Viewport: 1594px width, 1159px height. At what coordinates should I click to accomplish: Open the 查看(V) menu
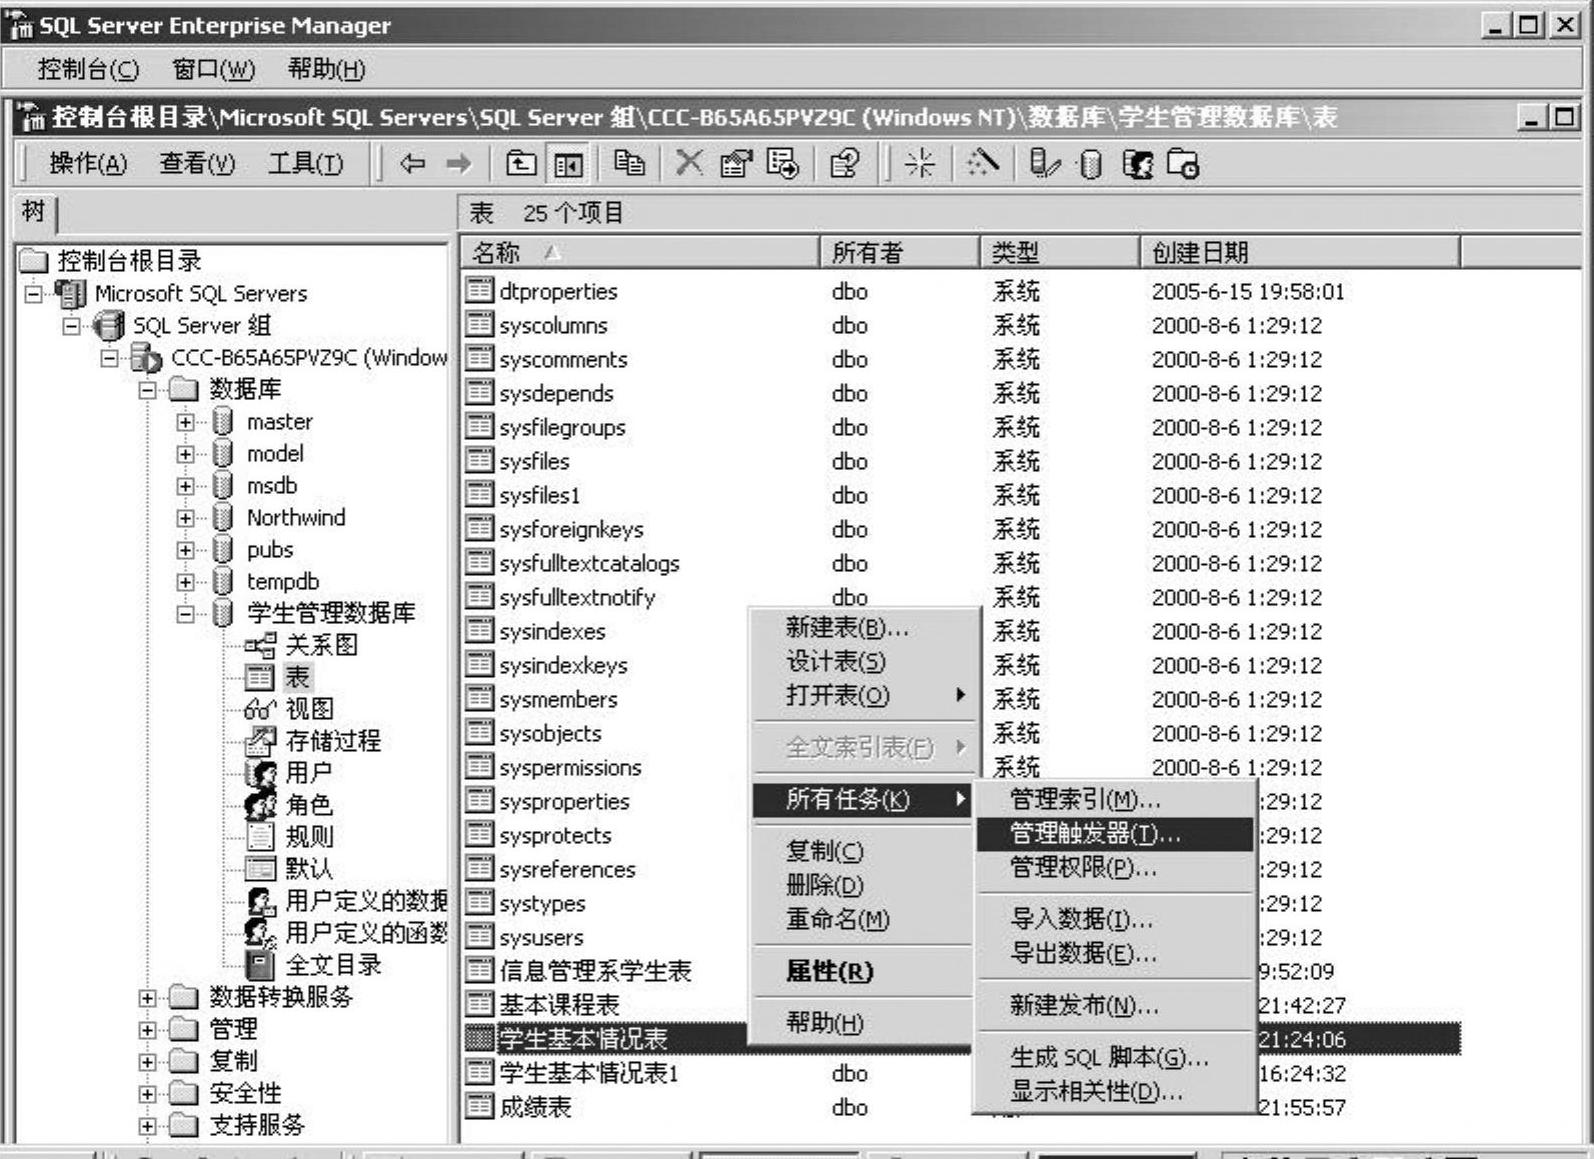pos(197,163)
